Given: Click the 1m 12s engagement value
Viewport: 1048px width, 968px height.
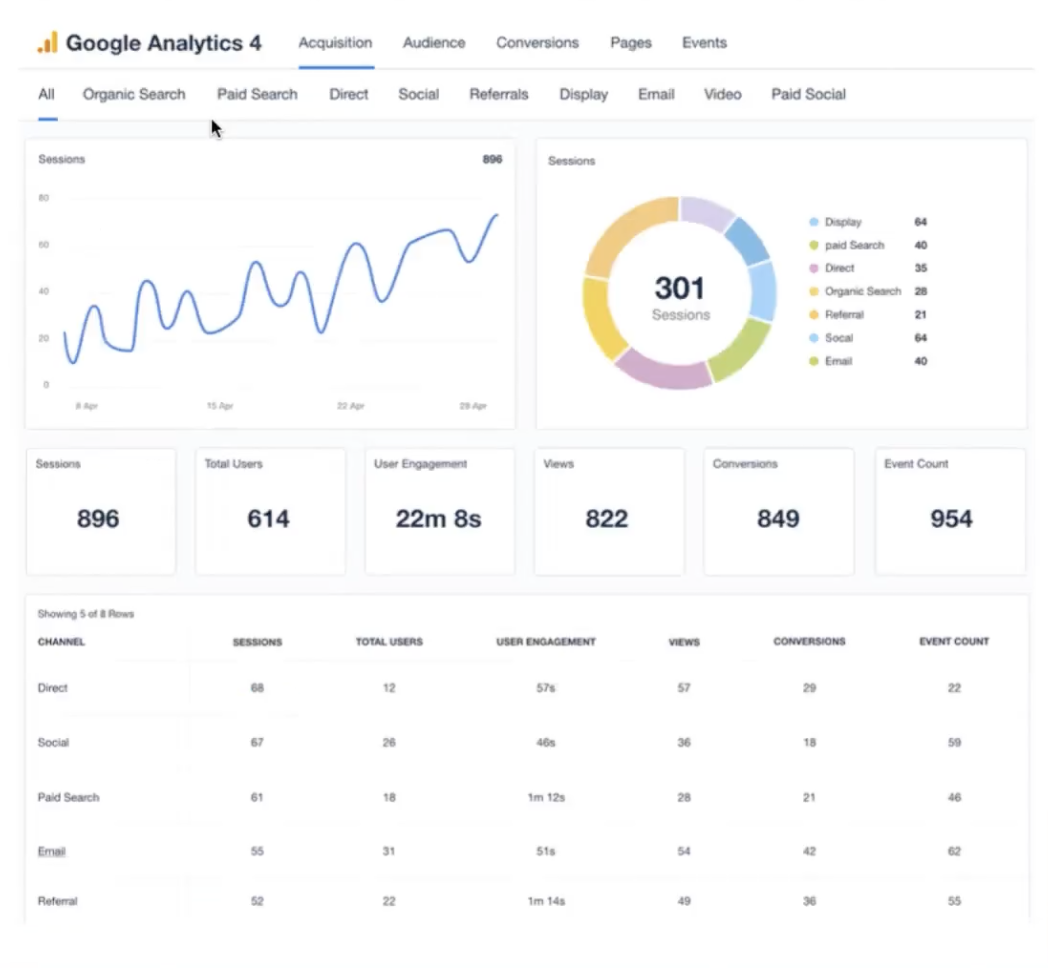Looking at the screenshot, I should [x=546, y=798].
